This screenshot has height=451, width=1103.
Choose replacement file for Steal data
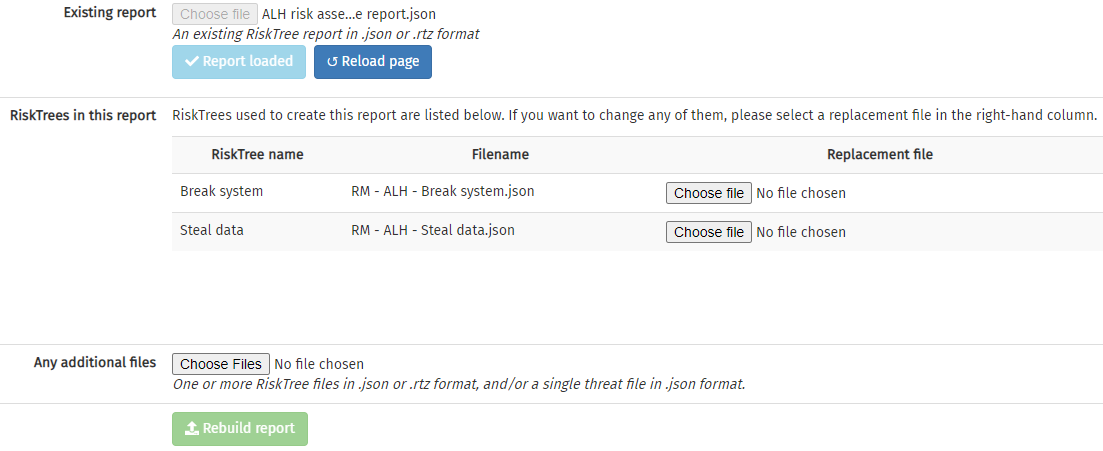708,232
